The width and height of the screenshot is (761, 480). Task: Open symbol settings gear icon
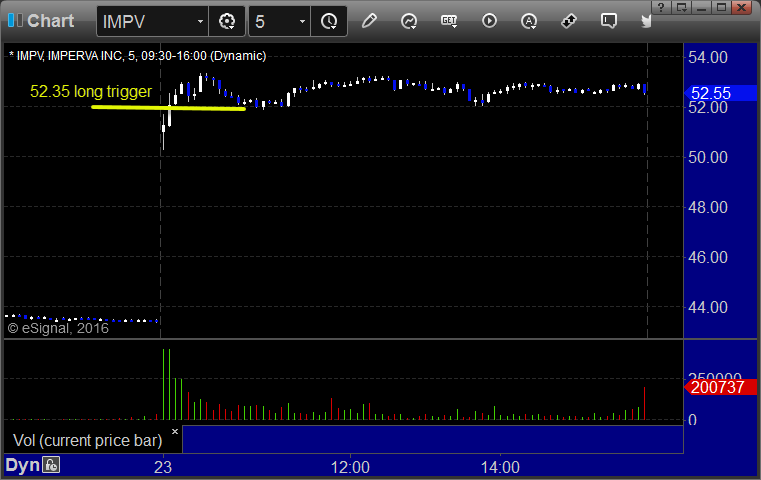(227, 21)
